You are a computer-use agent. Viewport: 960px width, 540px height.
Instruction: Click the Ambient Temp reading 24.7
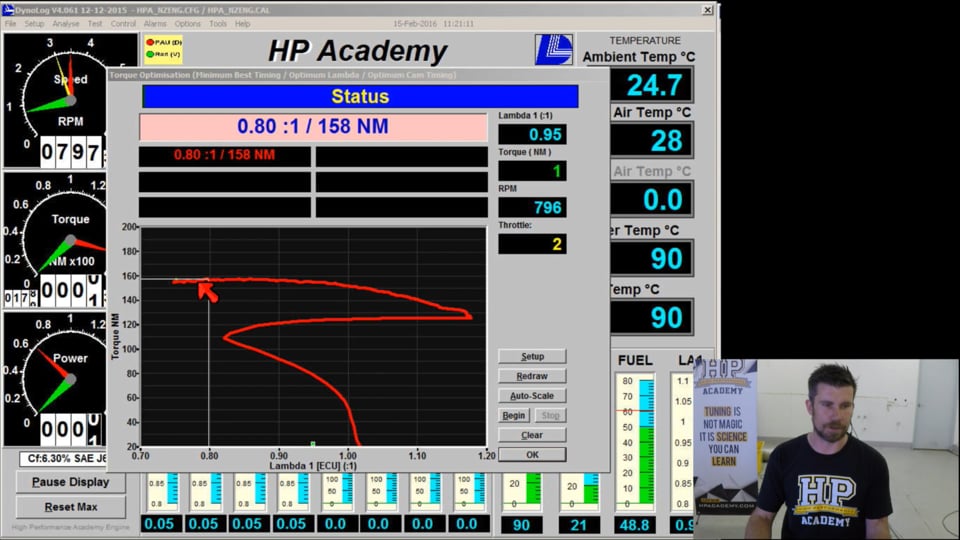[x=652, y=85]
